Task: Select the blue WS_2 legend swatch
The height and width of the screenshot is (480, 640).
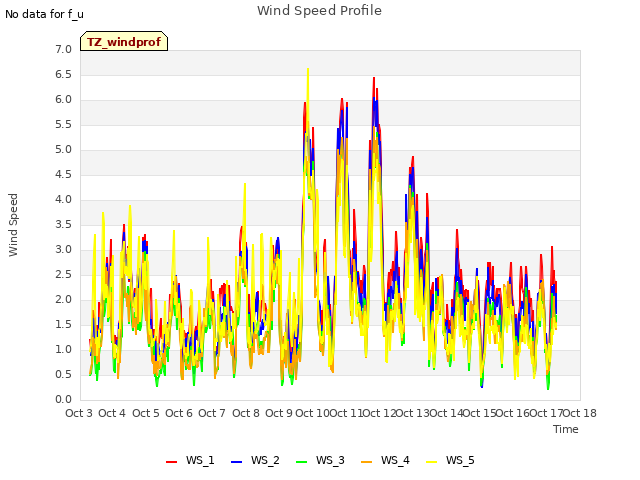Action: [x=236, y=461]
